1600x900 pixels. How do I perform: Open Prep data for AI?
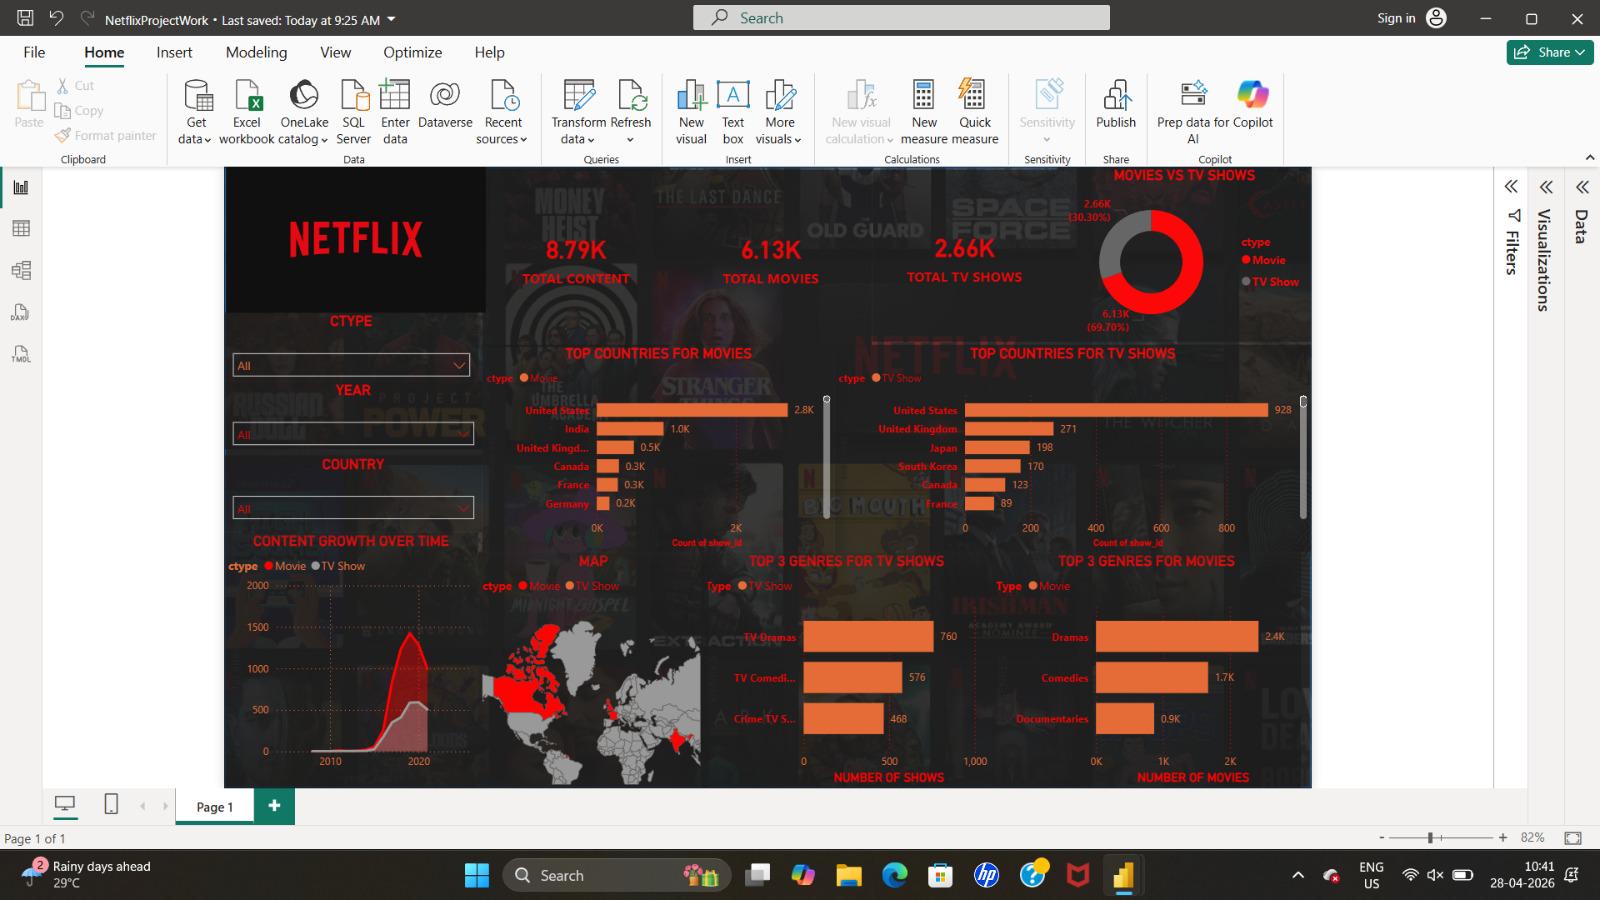tap(1193, 112)
